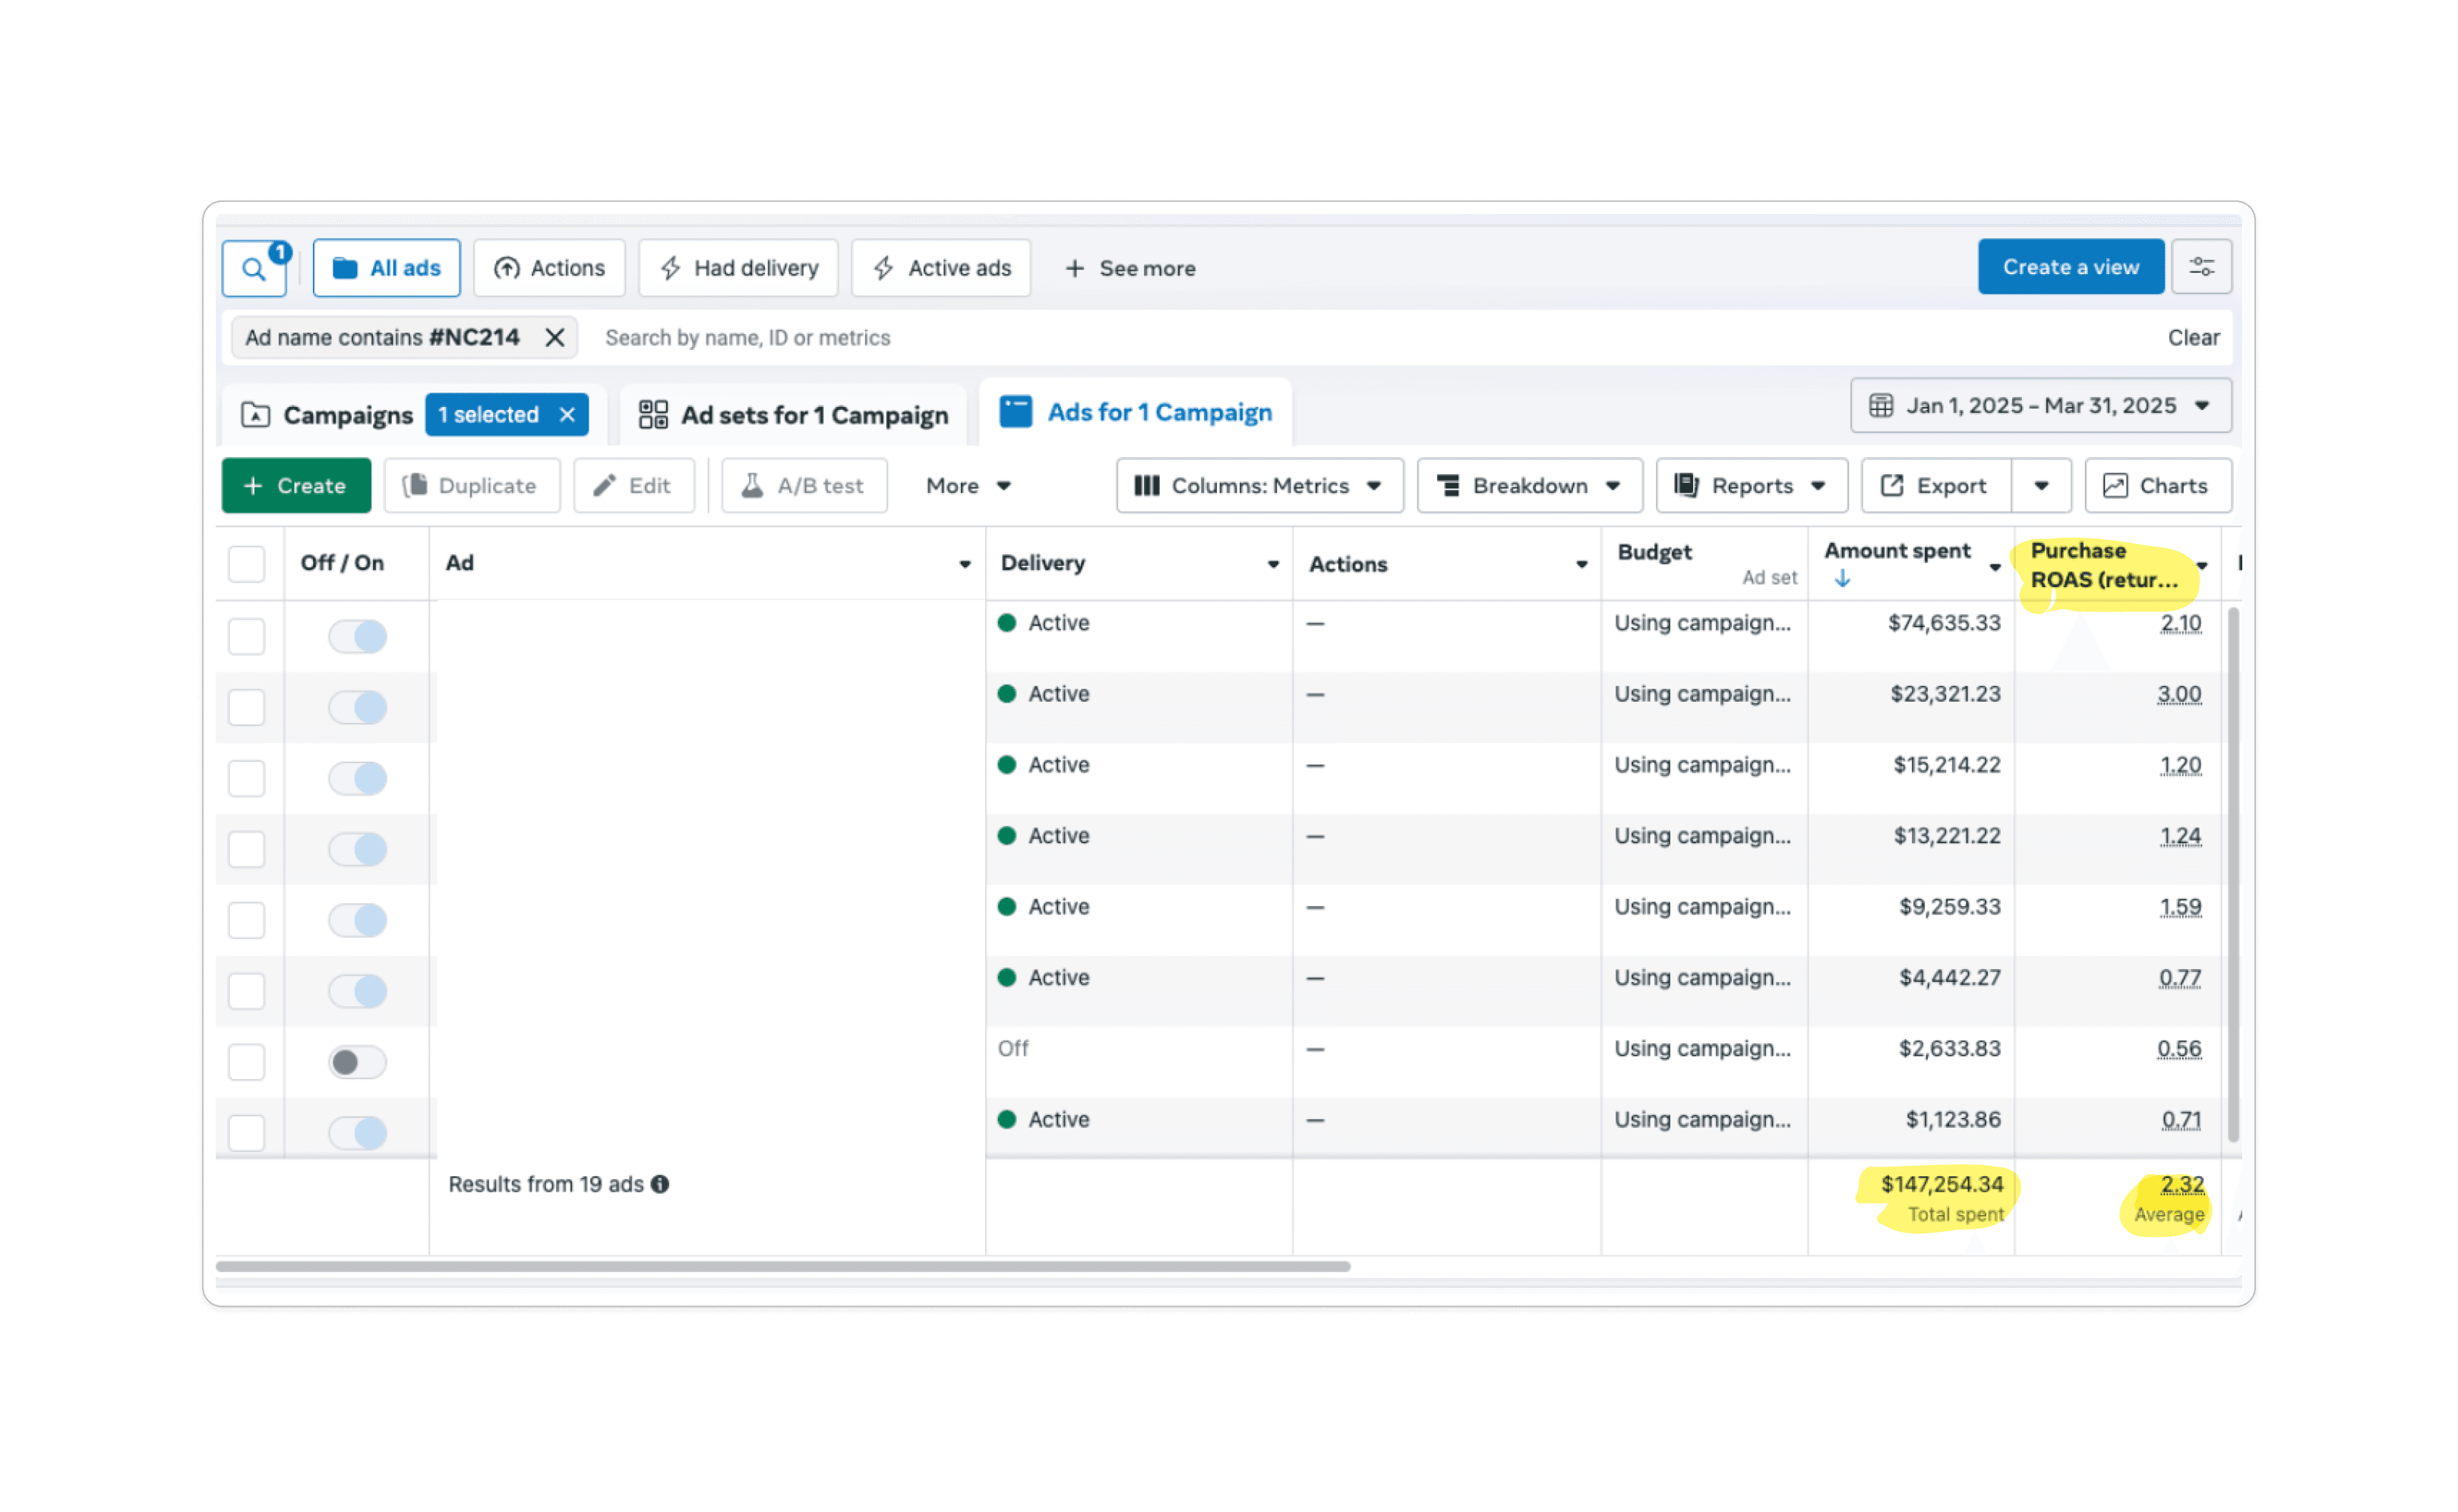Tick the select-all checkbox in table header
The width and height of the screenshot is (2458, 1512).
click(x=246, y=564)
